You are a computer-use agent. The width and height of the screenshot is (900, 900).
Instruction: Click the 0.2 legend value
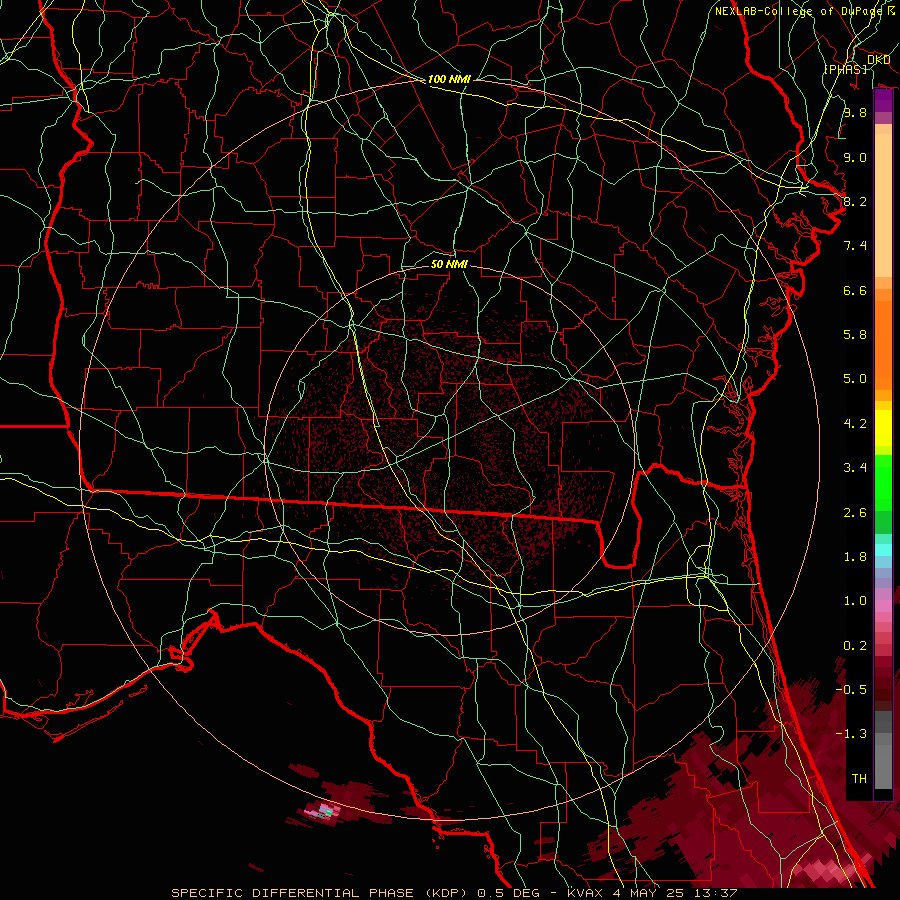tap(855, 646)
